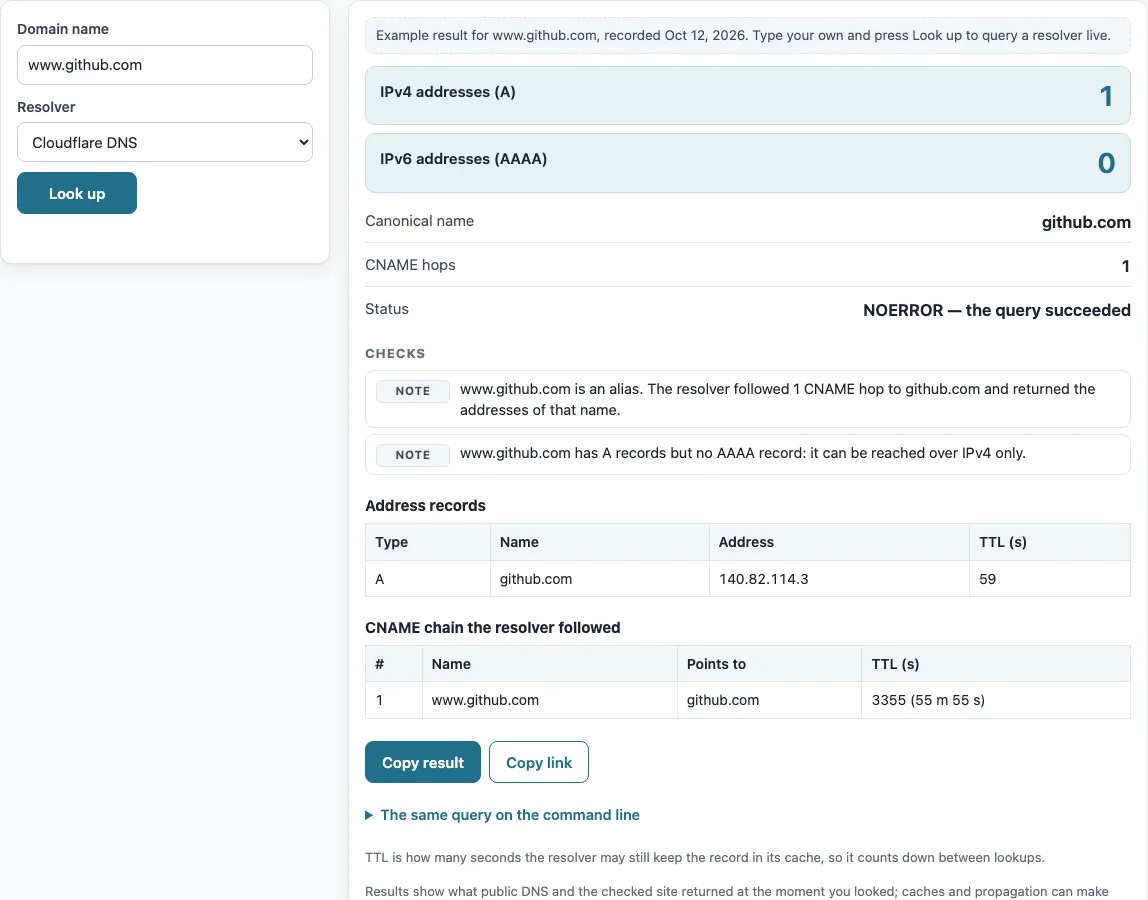Click the 'CHECKS' section label
Viewport: 1148px width, 900px height.
point(395,354)
